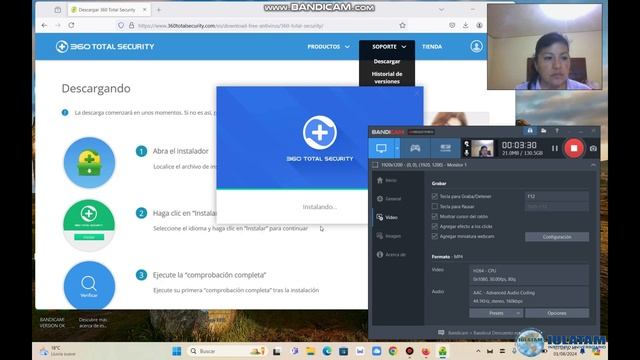Viewport: 640px width, 360px height.
Task: Open Firefox from the taskbar
Action: coord(426,351)
